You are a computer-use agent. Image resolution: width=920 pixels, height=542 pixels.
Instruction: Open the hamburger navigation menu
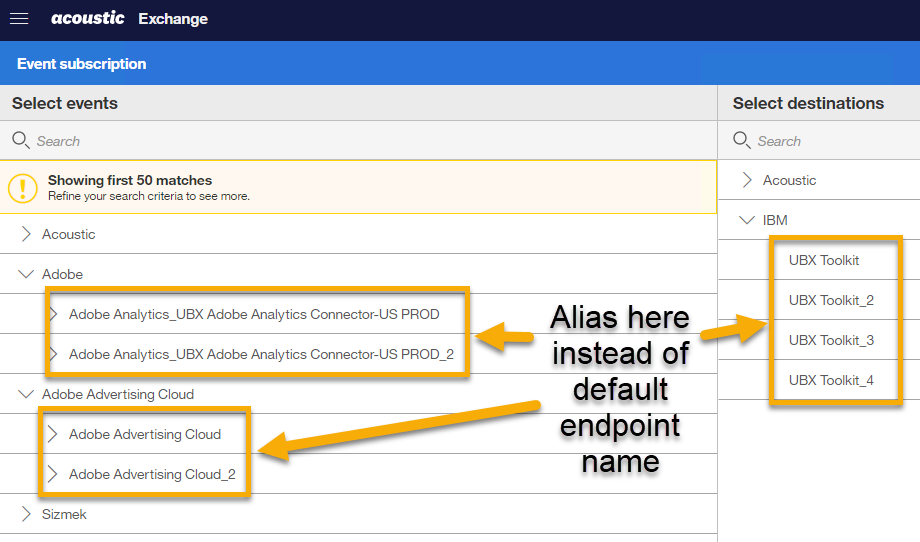point(19,19)
